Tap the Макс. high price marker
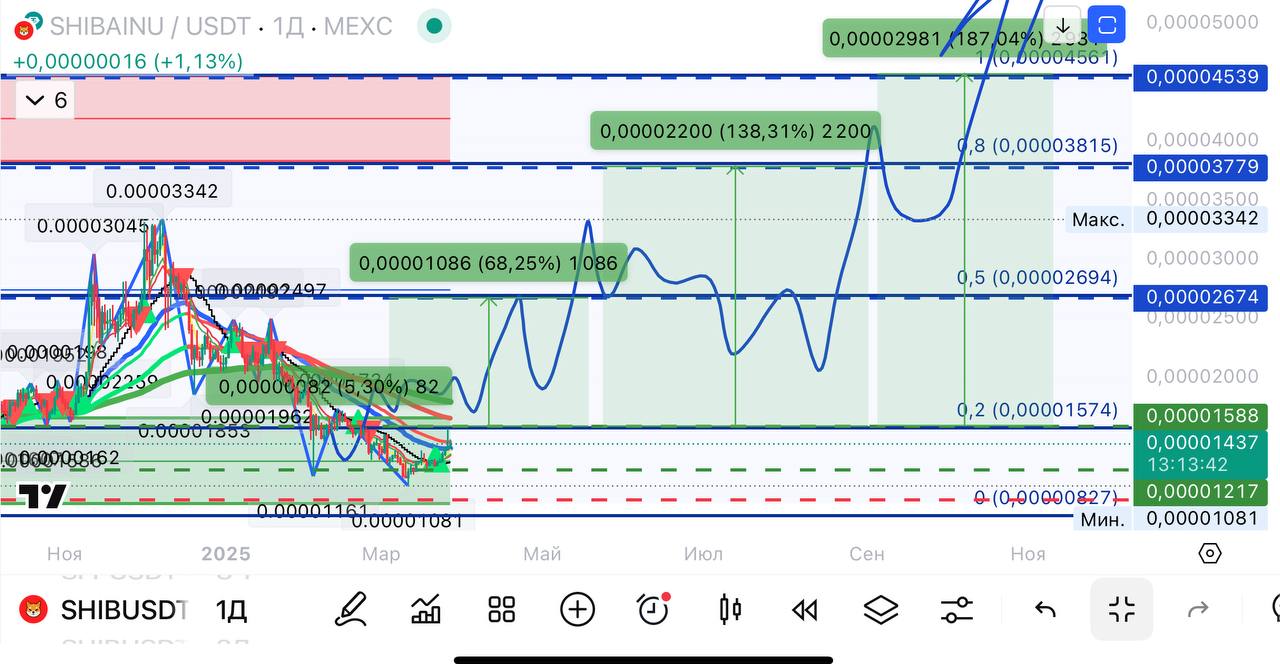This screenshot has width=1280, height=664. coord(1098,219)
